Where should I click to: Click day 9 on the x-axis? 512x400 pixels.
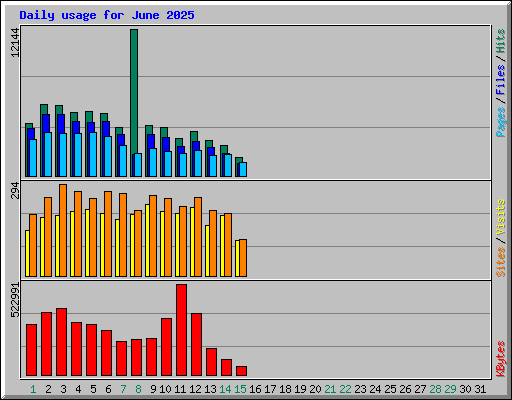coord(153,389)
